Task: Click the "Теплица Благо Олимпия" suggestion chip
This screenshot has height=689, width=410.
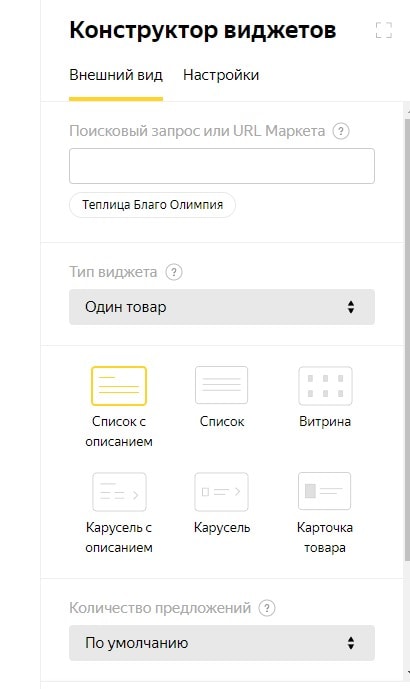Action: 152,205
